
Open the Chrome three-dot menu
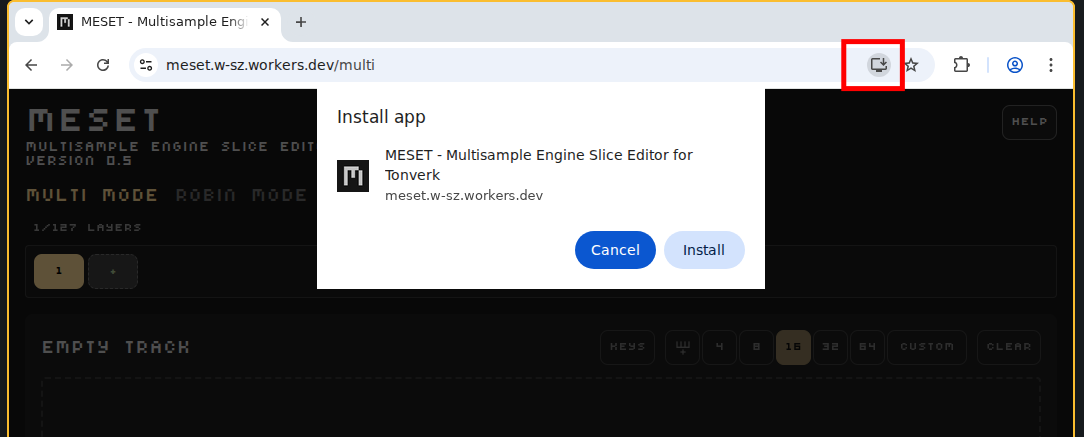tap(1050, 65)
